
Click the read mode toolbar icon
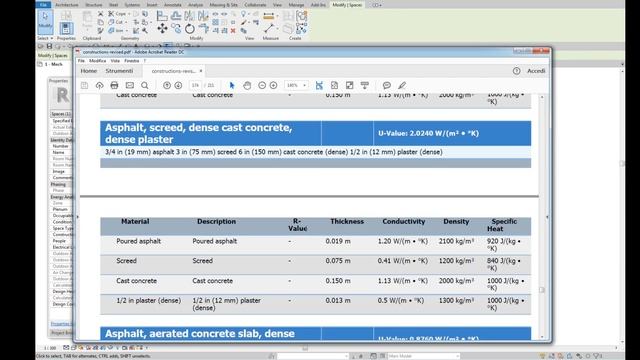click(364, 85)
